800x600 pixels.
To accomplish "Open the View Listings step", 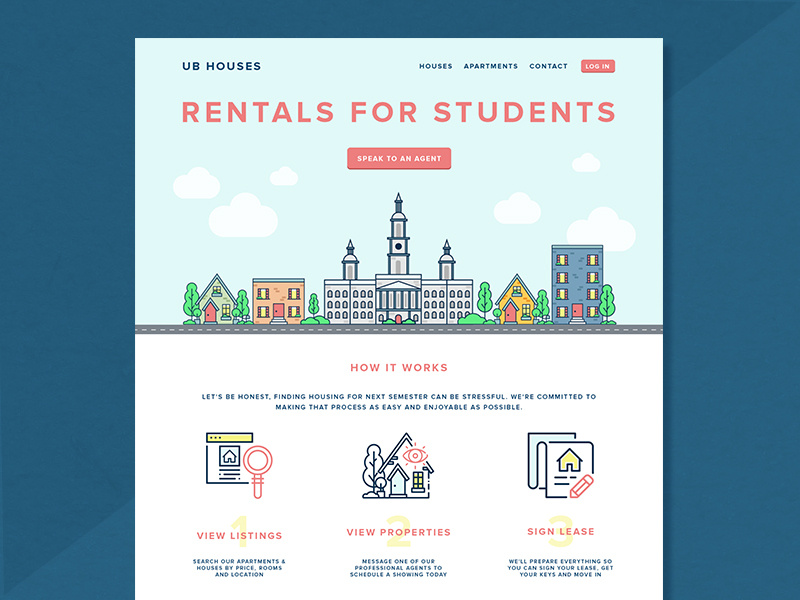I will (239, 536).
